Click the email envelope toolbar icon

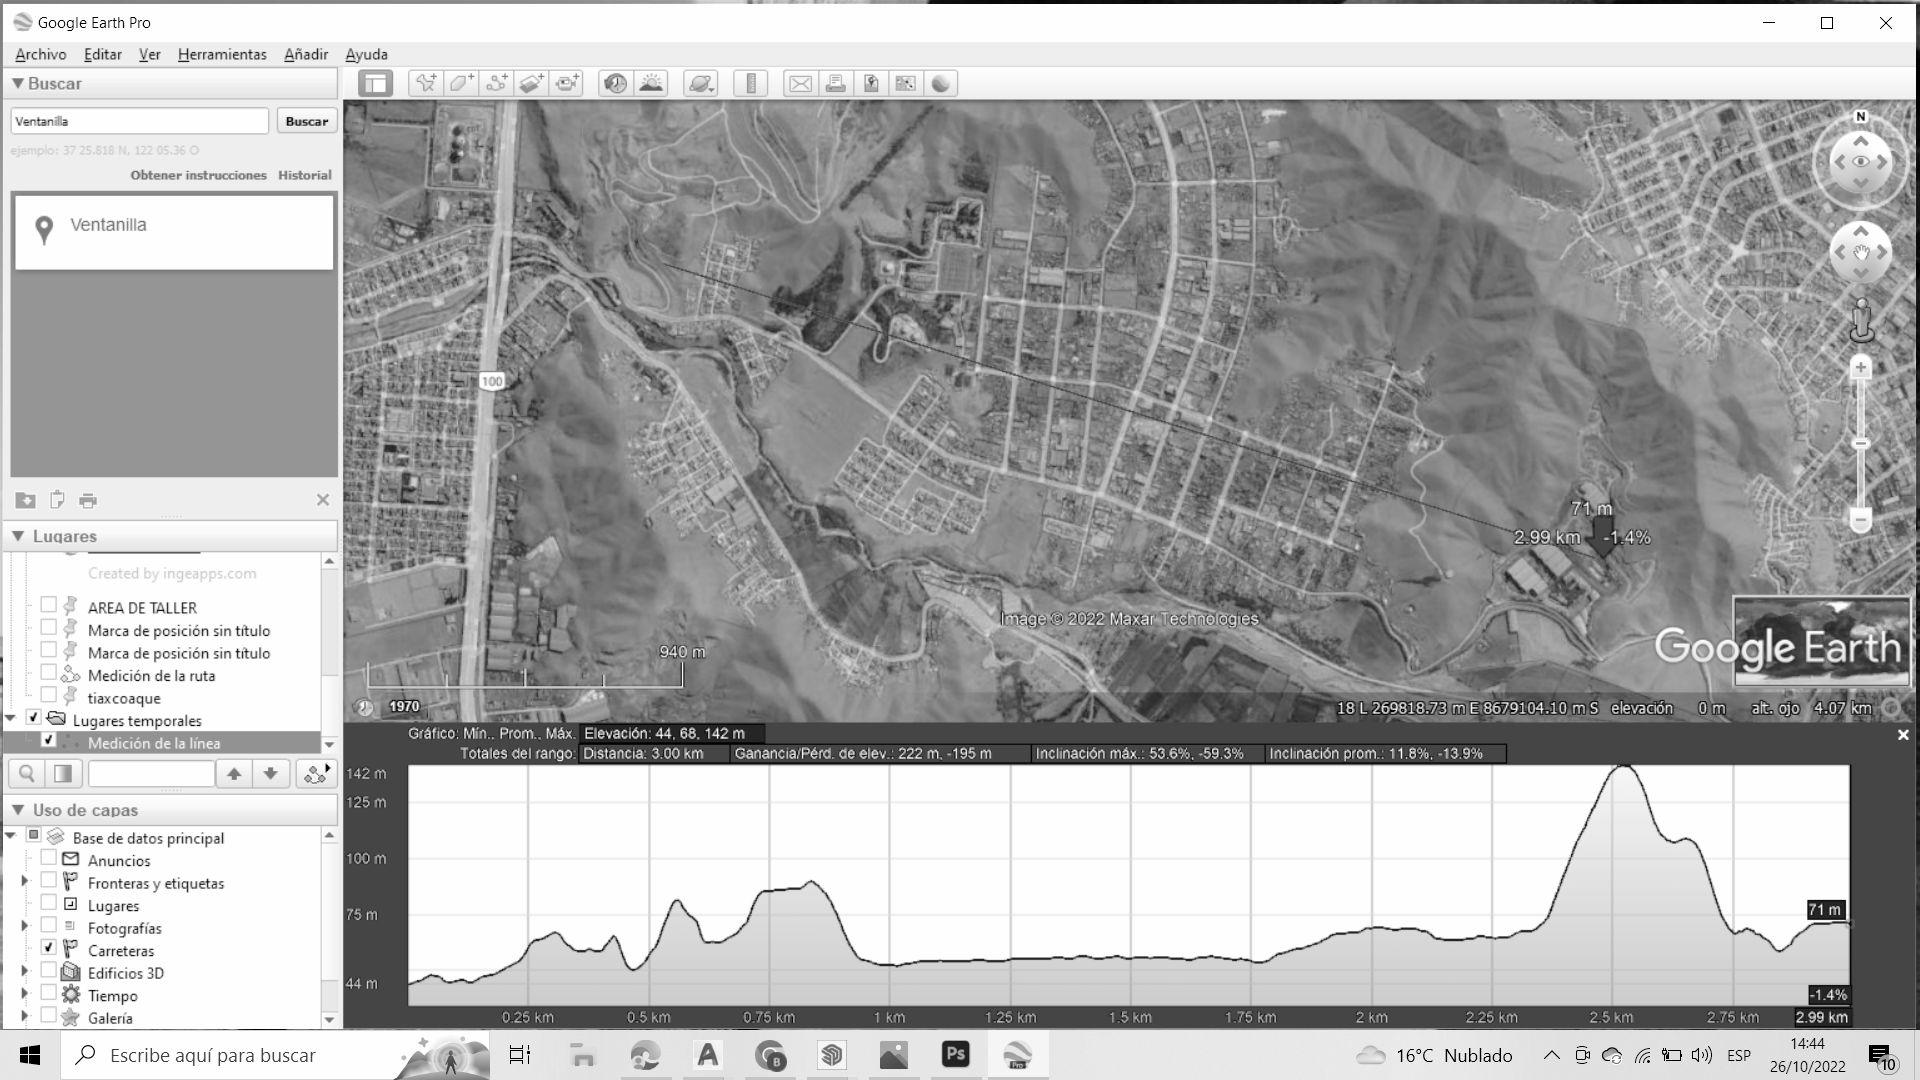(x=800, y=83)
